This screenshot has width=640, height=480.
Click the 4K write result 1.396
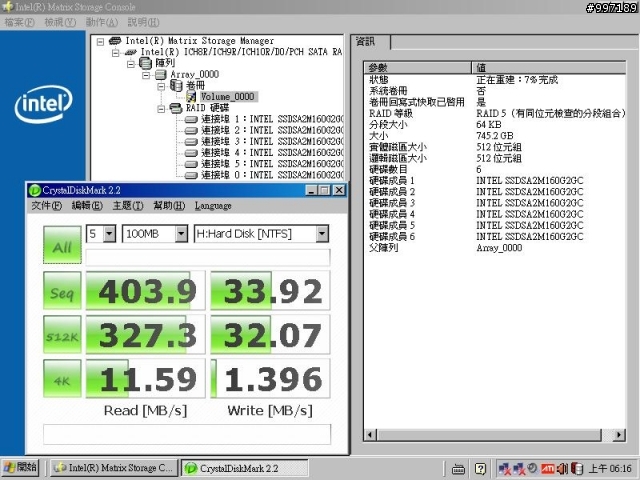(x=270, y=378)
